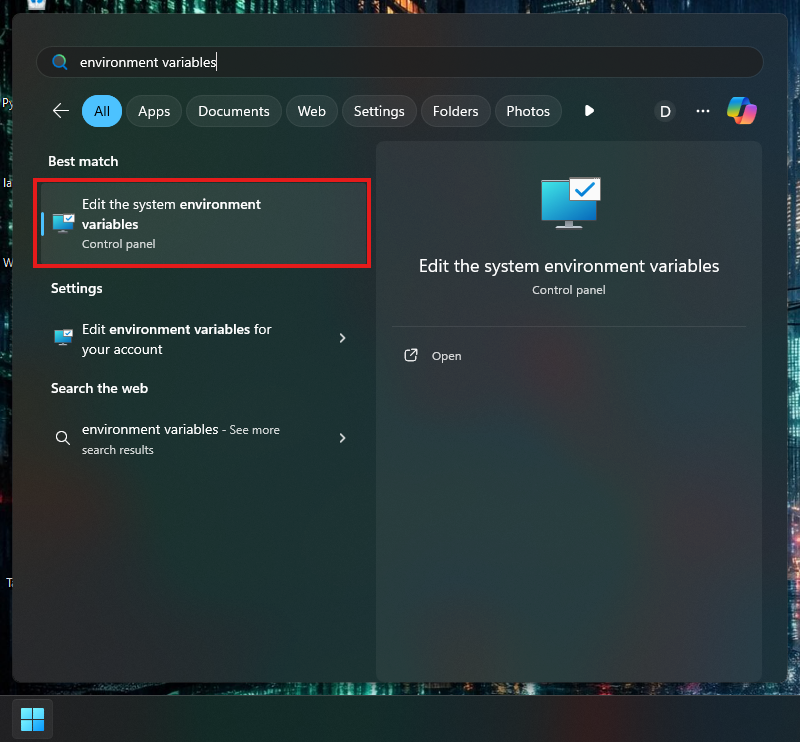Click icon next to Edit environment variables for account
The width and height of the screenshot is (800, 742).
[63, 338]
